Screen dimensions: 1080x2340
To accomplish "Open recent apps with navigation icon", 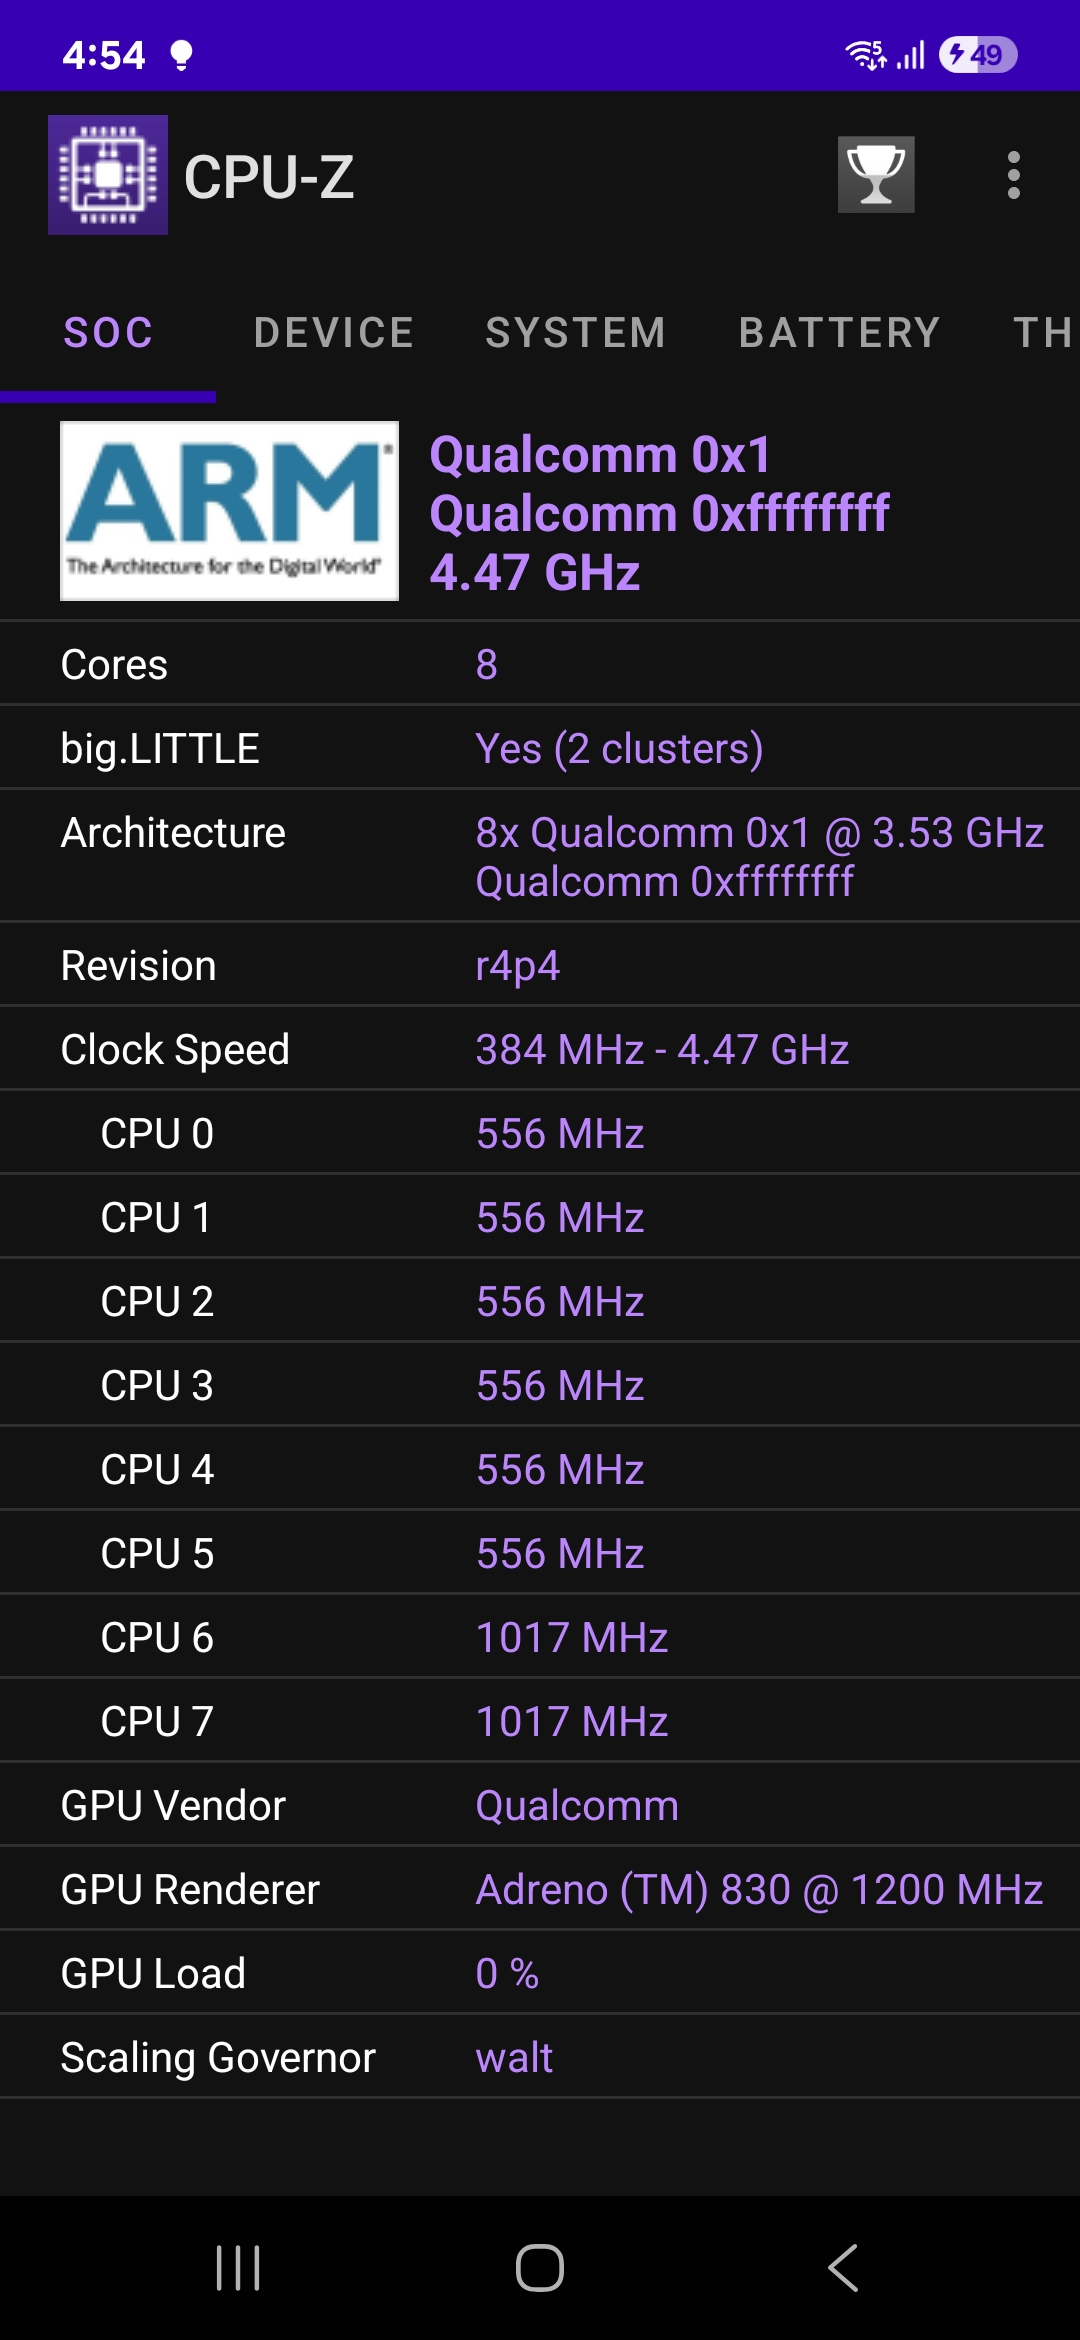I will [x=238, y=2267].
